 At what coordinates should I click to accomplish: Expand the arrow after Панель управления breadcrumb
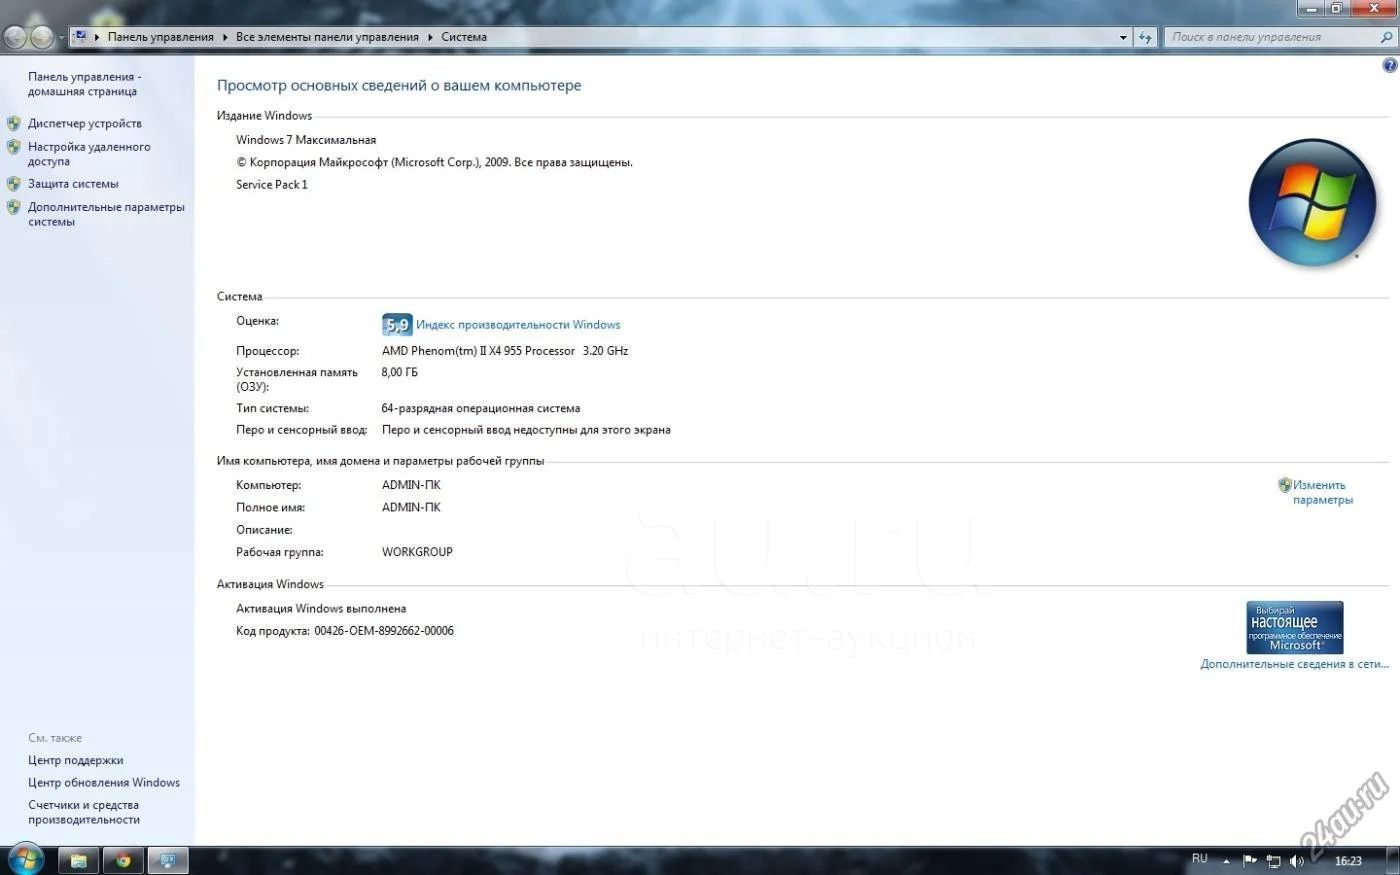[225, 37]
